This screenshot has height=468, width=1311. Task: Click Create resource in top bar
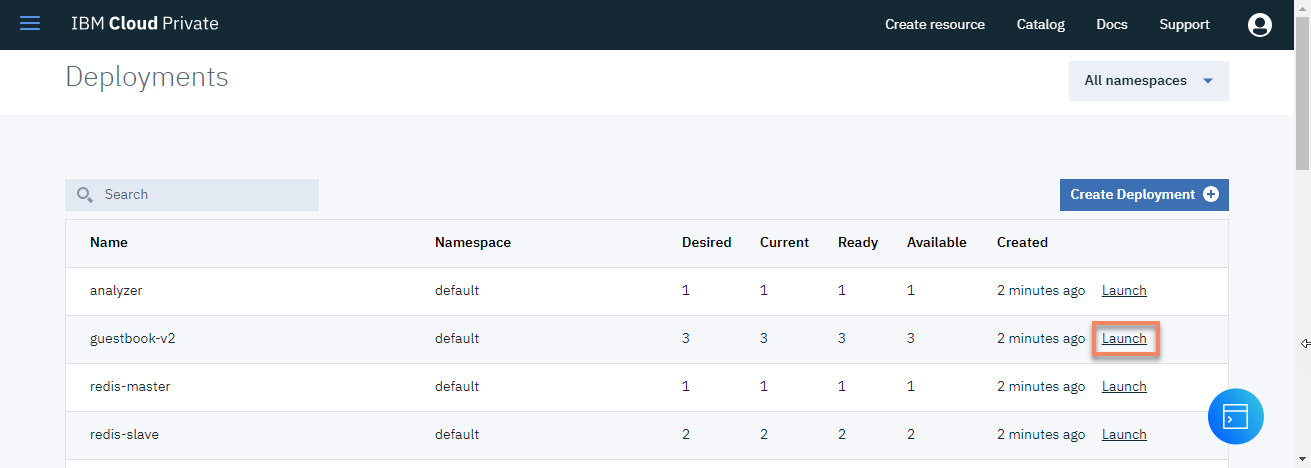click(934, 25)
